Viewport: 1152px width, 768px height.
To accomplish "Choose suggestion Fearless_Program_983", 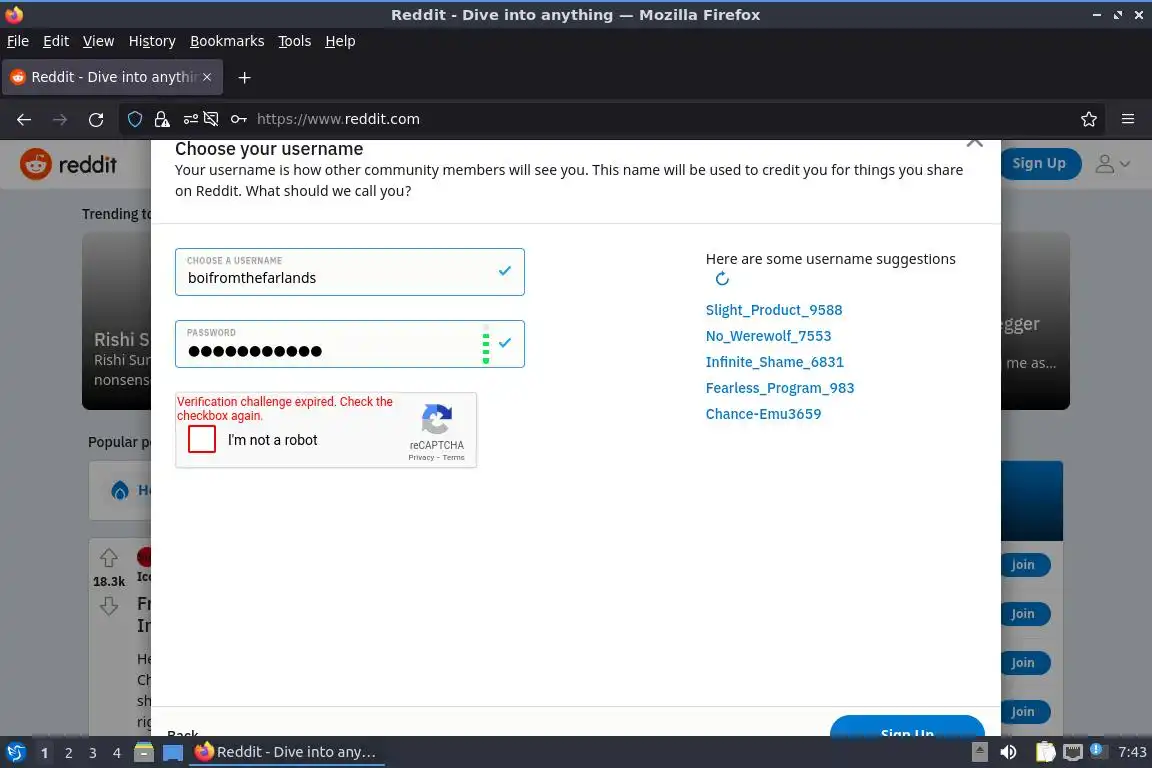I will [x=780, y=388].
